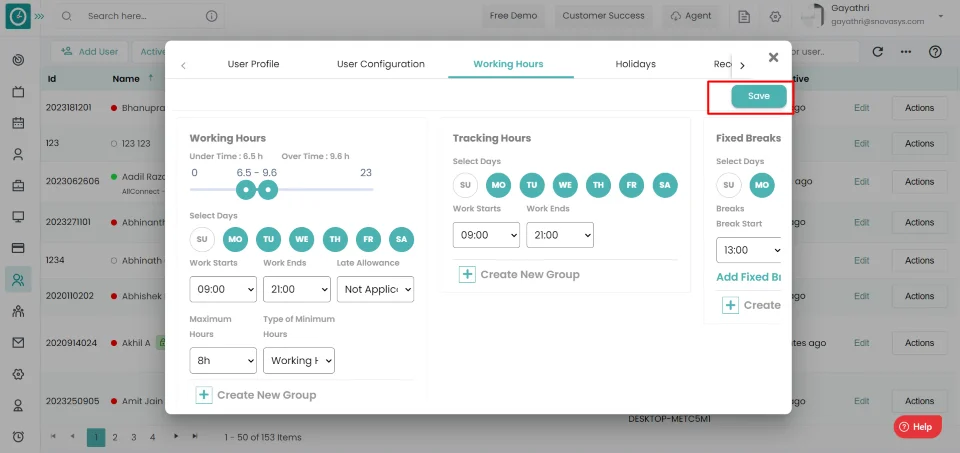Click the plus icon under Tracking Hours
Viewport: 960px width, 453px height.
coord(467,274)
